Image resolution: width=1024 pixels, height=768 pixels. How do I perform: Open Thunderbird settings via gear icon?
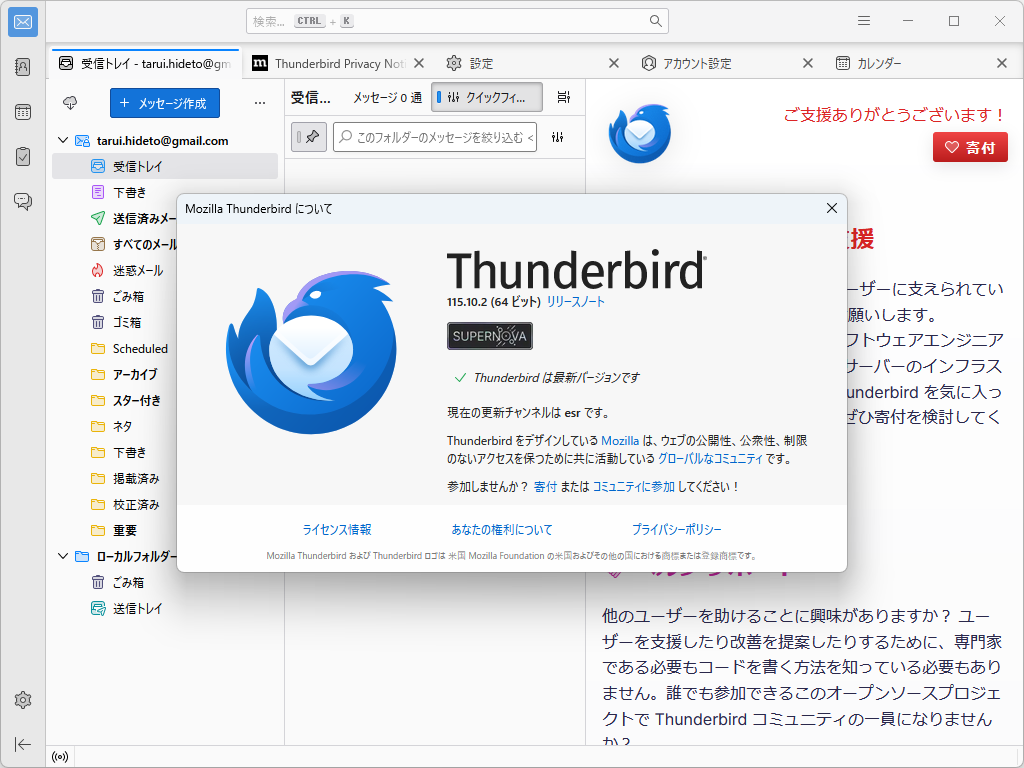(22, 700)
